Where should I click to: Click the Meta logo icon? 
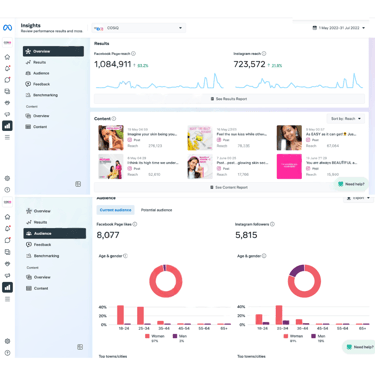pyautogui.click(x=7, y=28)
